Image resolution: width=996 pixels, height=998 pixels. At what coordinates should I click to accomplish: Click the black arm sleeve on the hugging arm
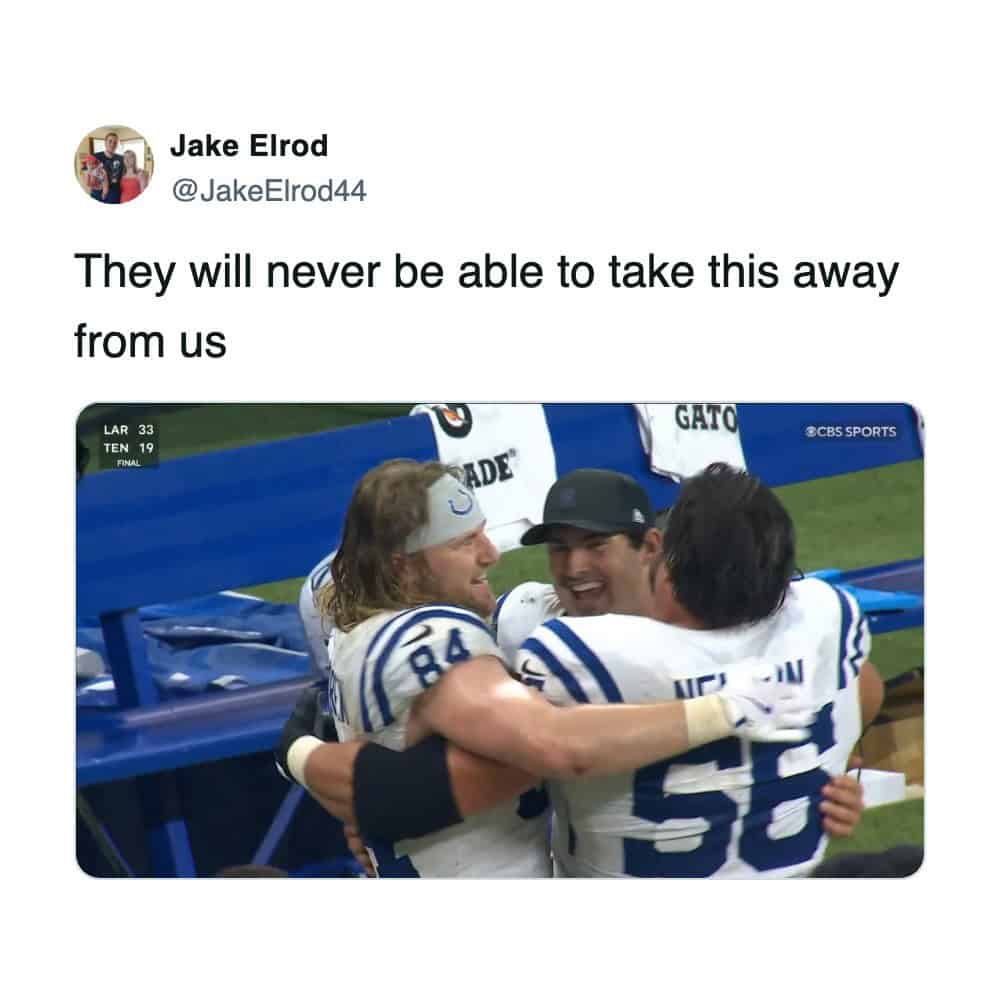pos(406,789)
